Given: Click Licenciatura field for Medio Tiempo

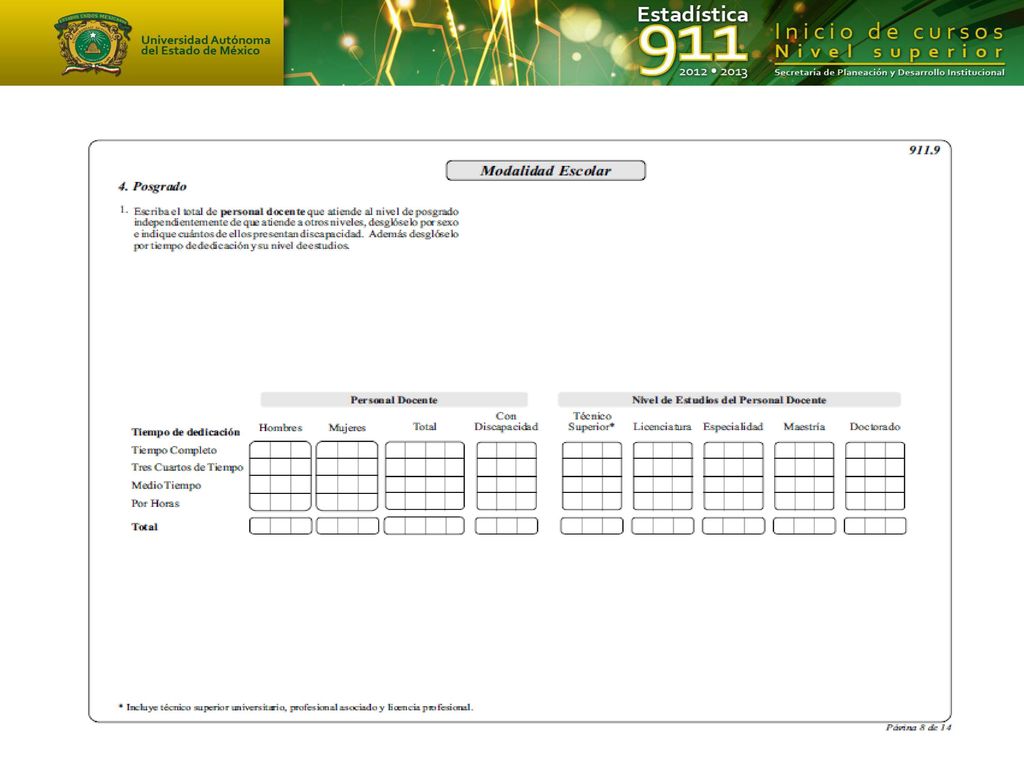Looking at the screenshot, I should click(662, 485).
